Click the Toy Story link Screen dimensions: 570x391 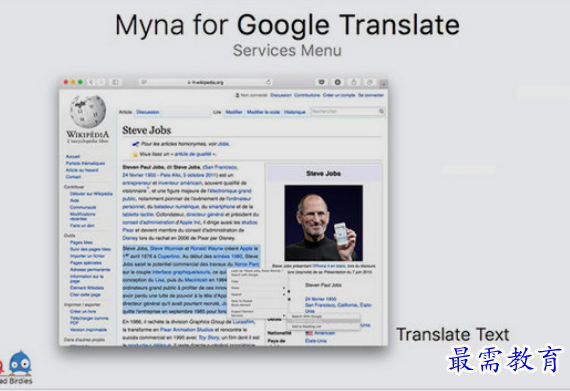209,338
